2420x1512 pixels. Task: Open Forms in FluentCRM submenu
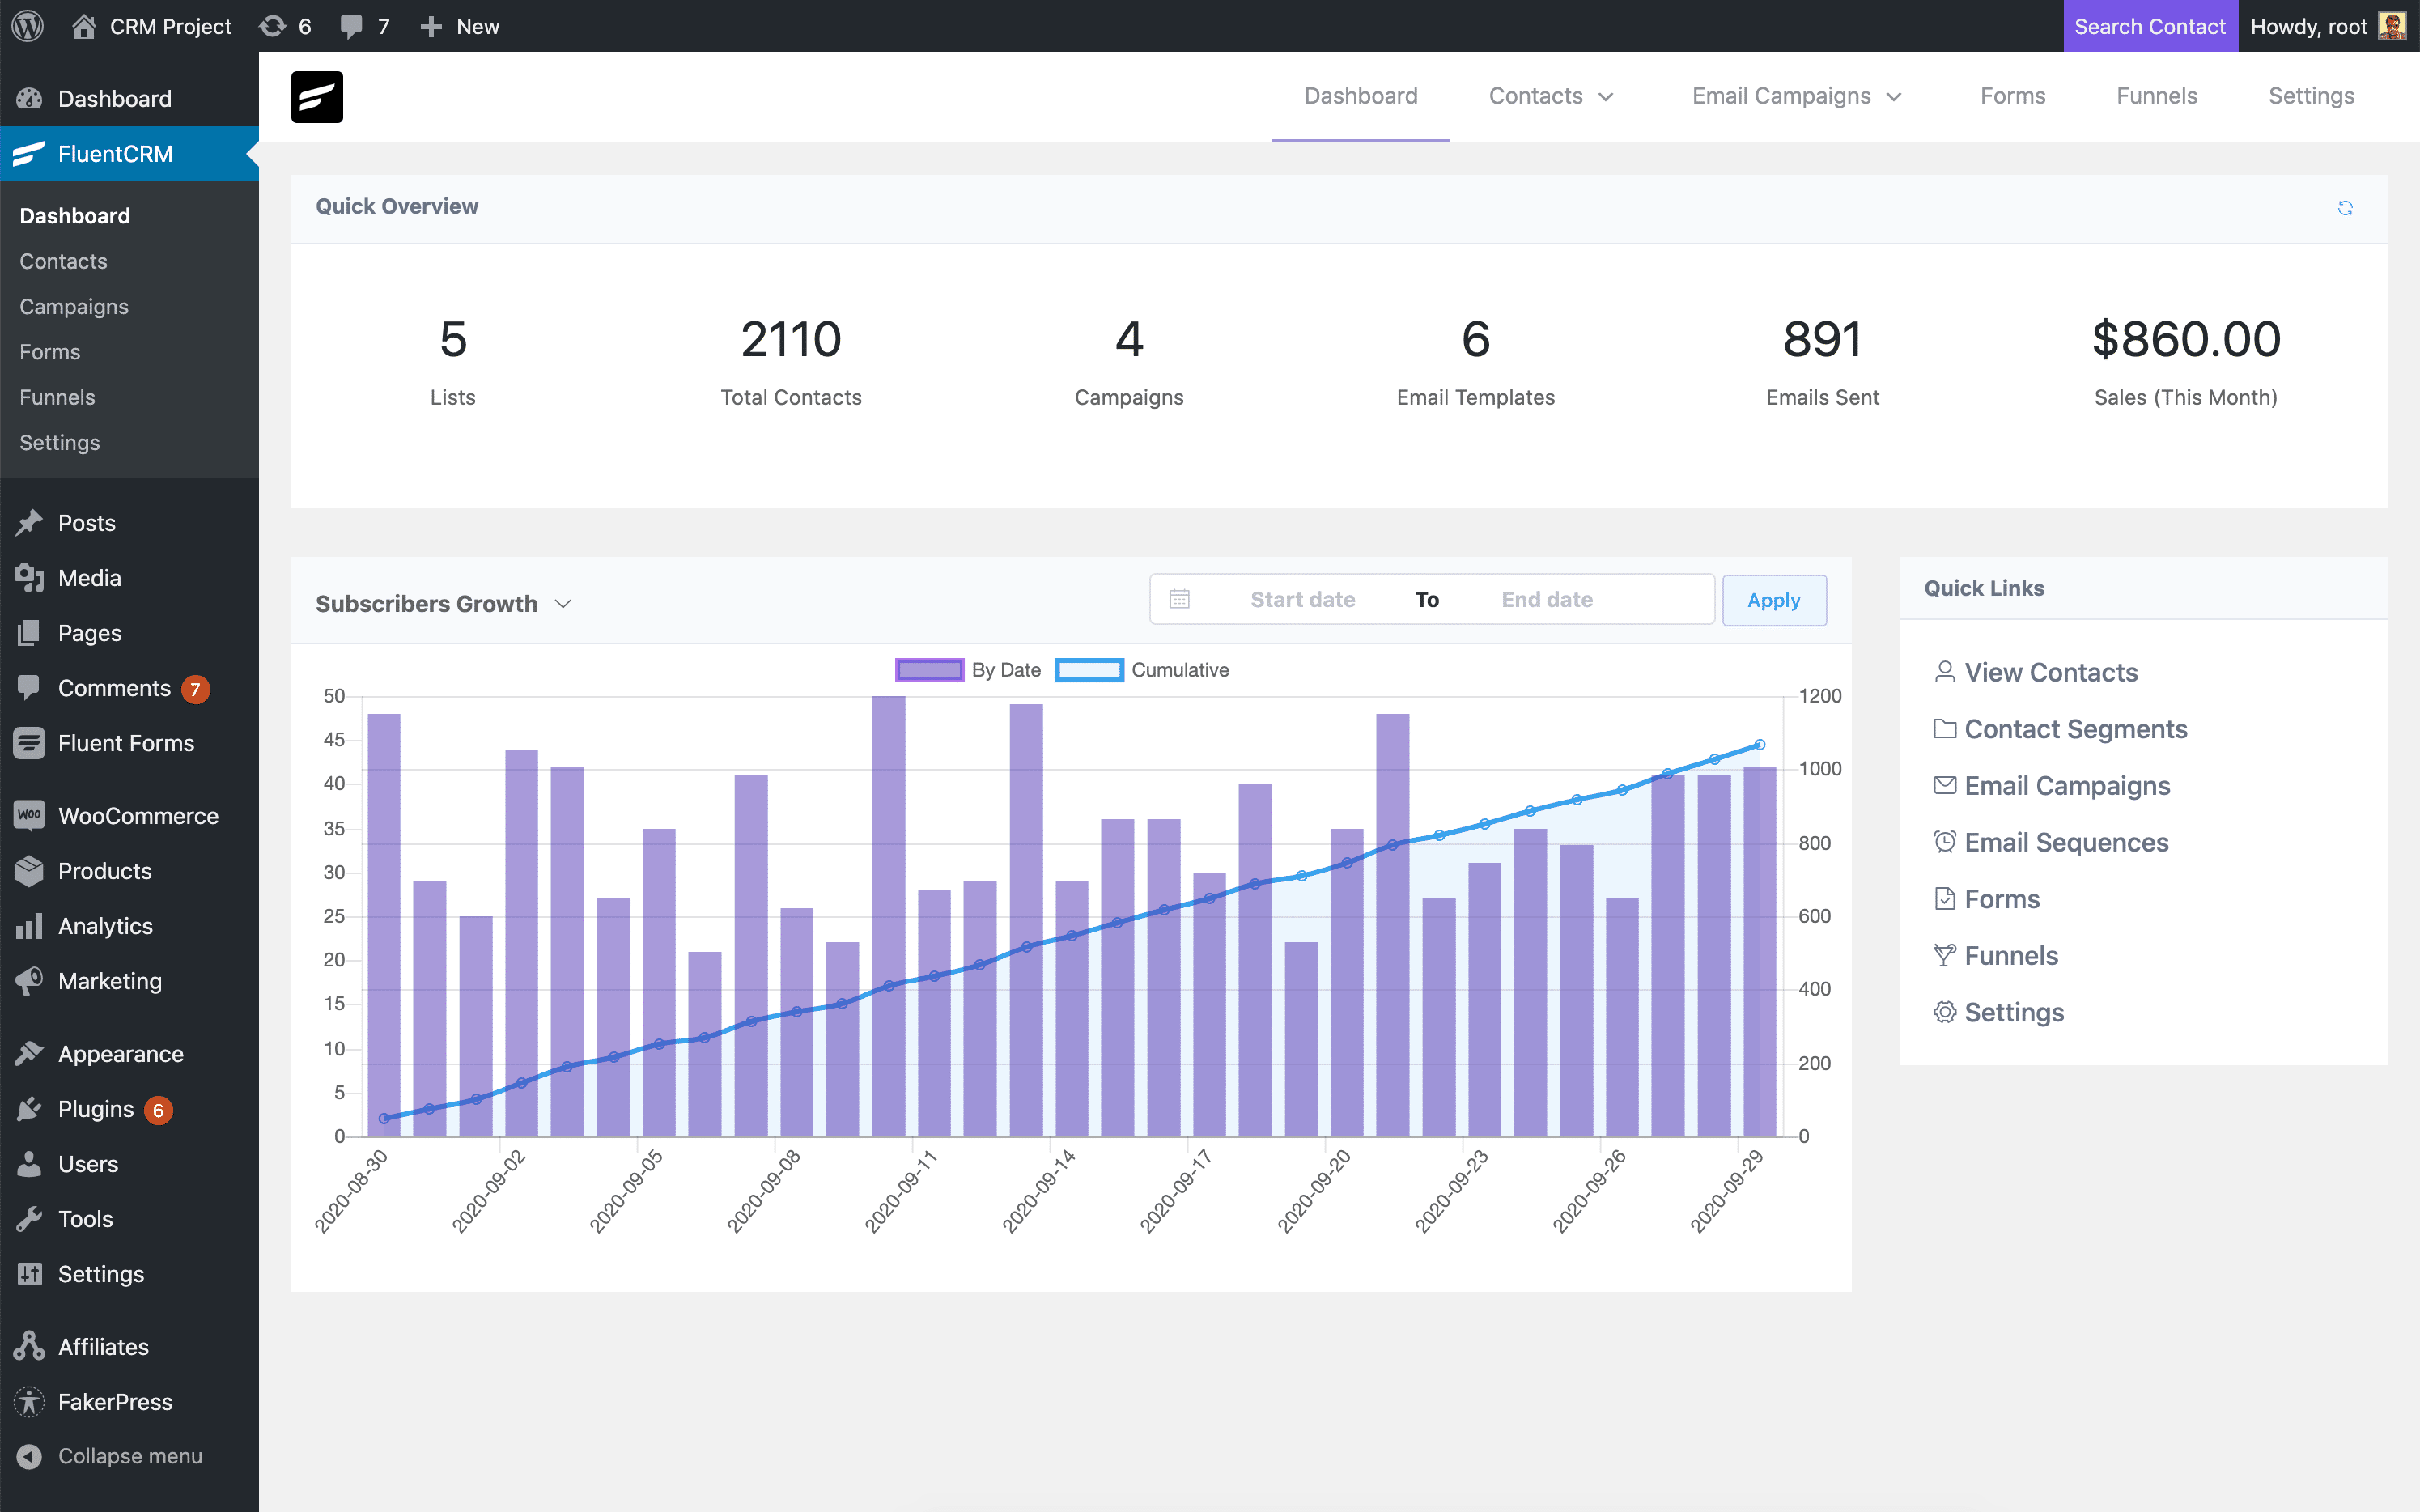[x=49, y=352]
